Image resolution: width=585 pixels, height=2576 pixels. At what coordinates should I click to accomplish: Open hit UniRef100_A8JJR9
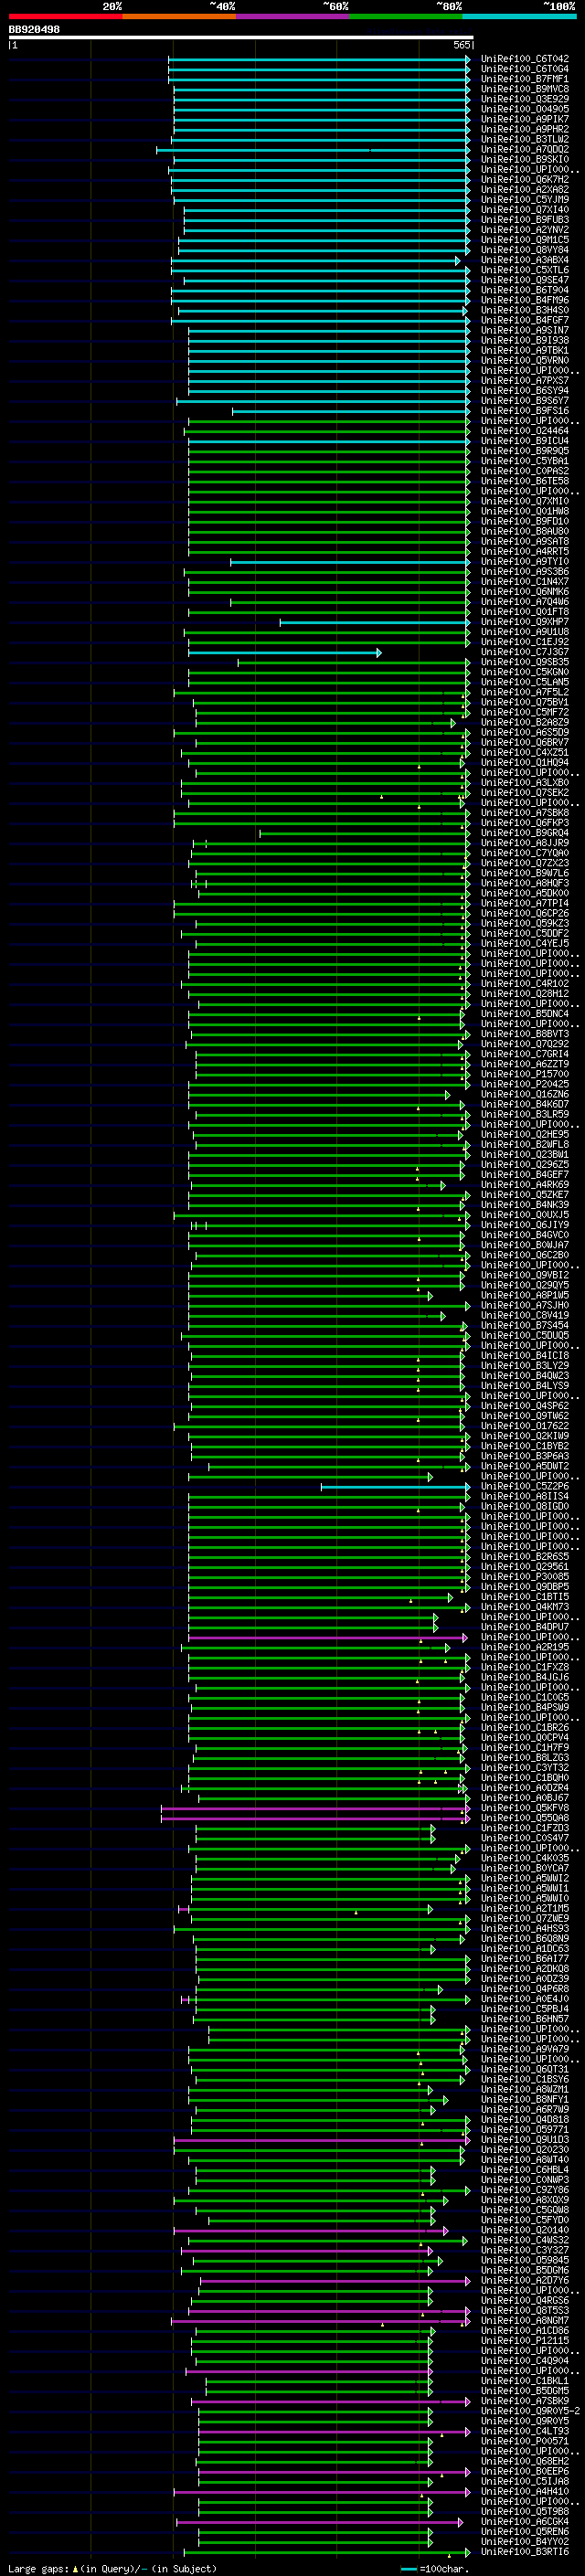[525, 843]
